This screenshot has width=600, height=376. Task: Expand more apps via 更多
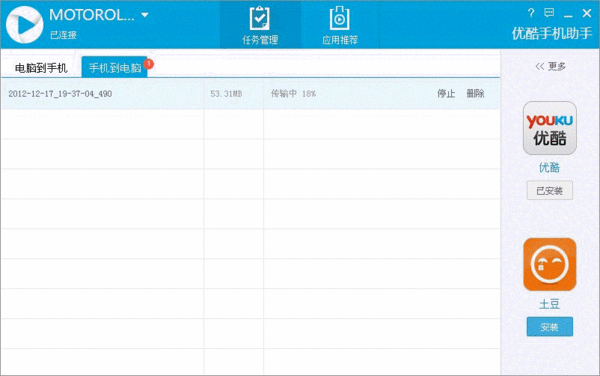tap(550, 67)
